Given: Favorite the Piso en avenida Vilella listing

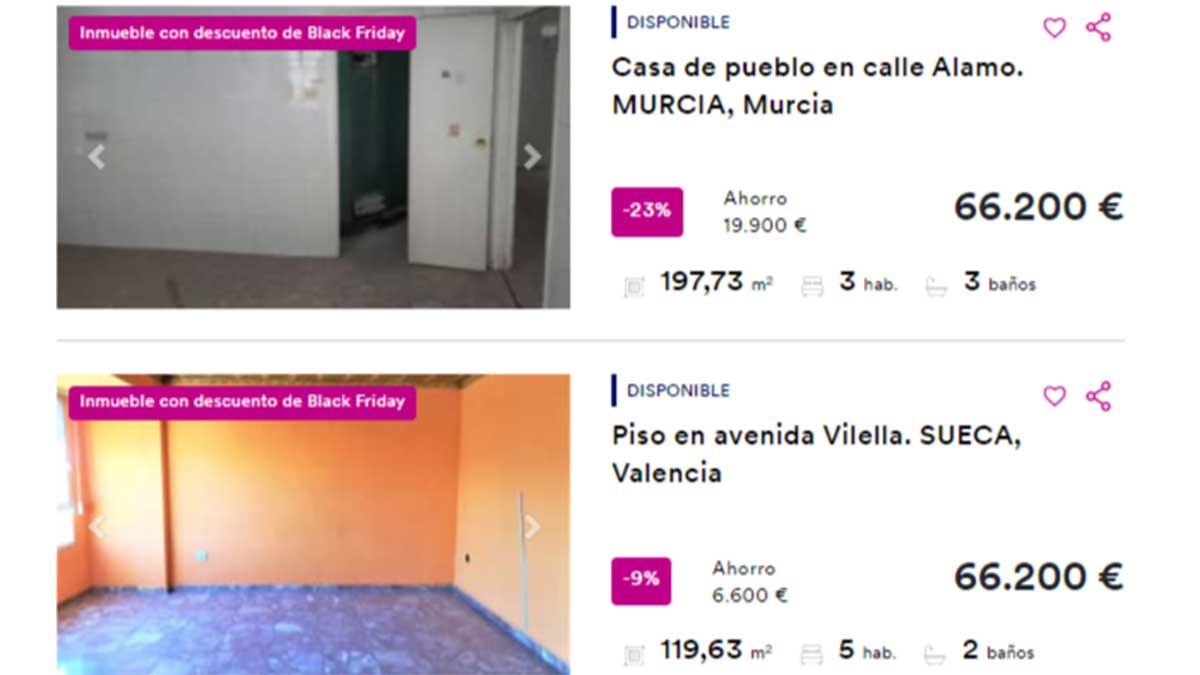Looking at the screenshot, I should click(x=1054, y=396).
